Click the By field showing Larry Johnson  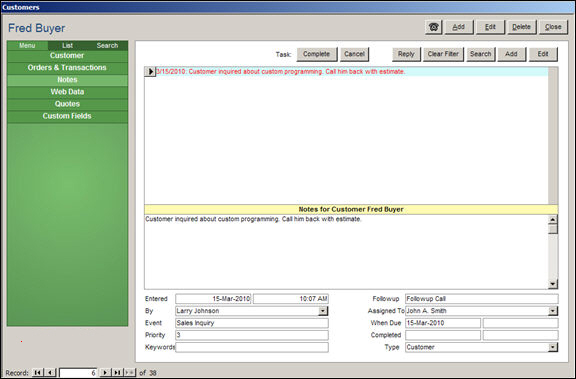click(x=247, y=311)
